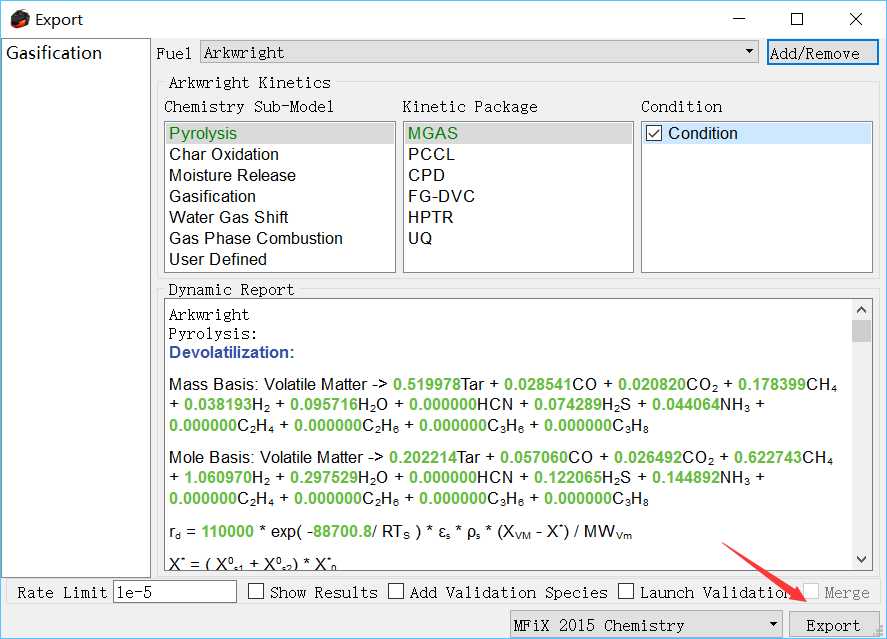The image size is (887, 639).
Task: Click the 110000 rate constant value
Action: 227,532
